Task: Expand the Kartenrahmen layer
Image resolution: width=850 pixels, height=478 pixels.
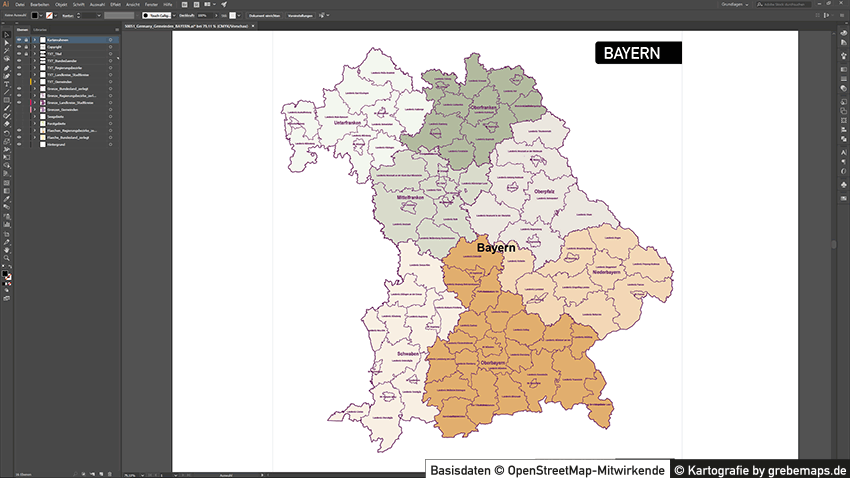Action: (x=34, y=40)
